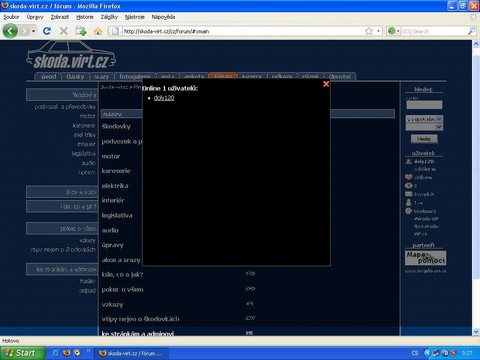
Task: Click the page vertical scrollbar down arrow
Action: point(476,331)
